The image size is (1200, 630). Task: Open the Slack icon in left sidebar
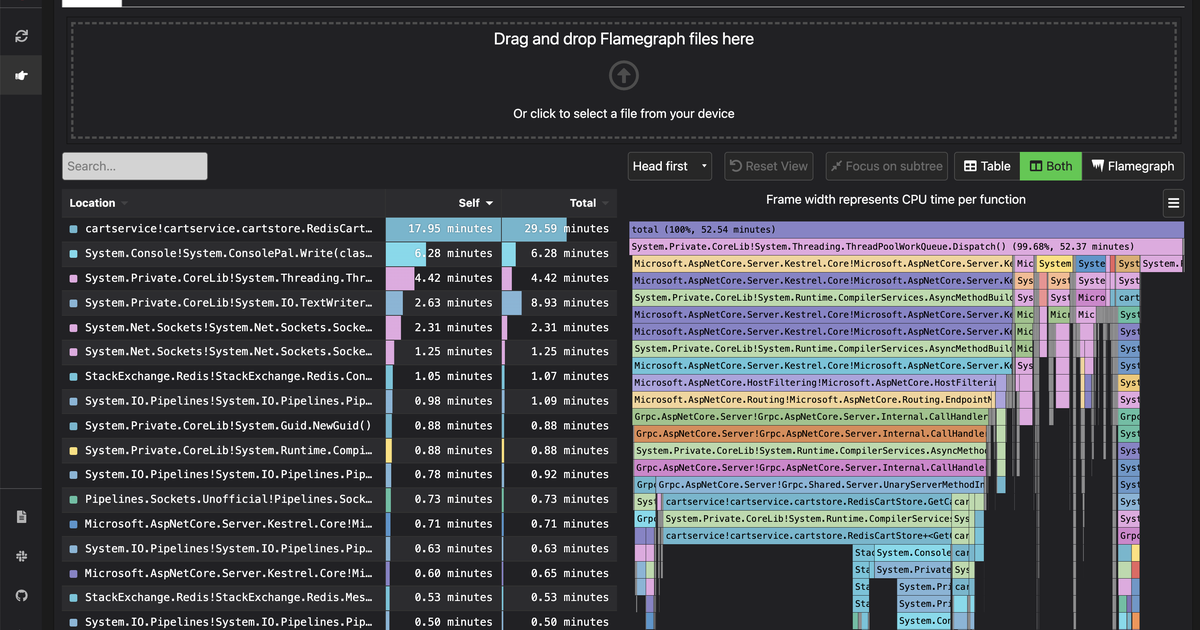[21, 556]
